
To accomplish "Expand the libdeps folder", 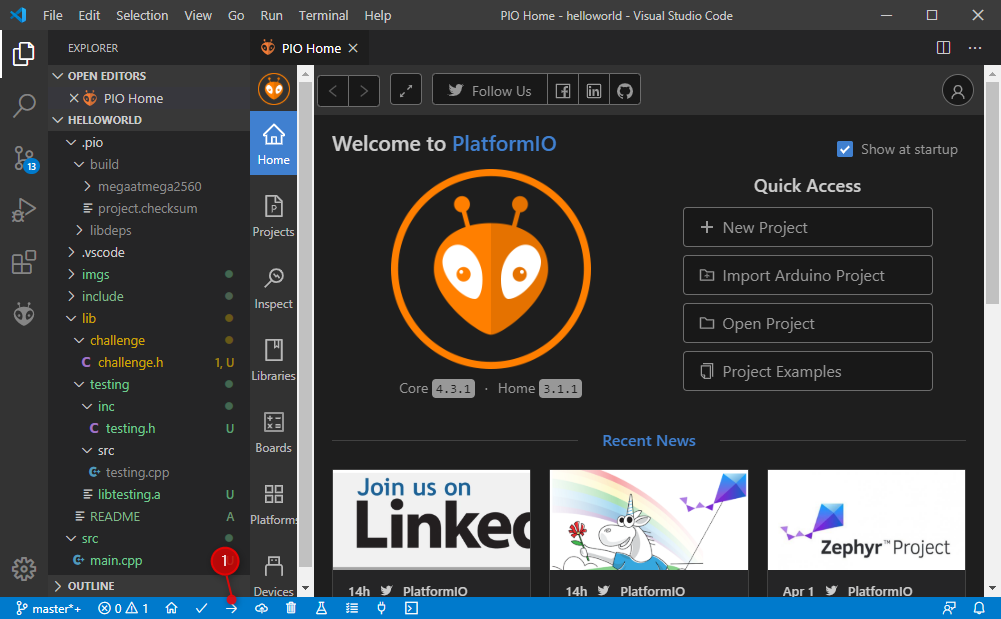I will [149, 230].
